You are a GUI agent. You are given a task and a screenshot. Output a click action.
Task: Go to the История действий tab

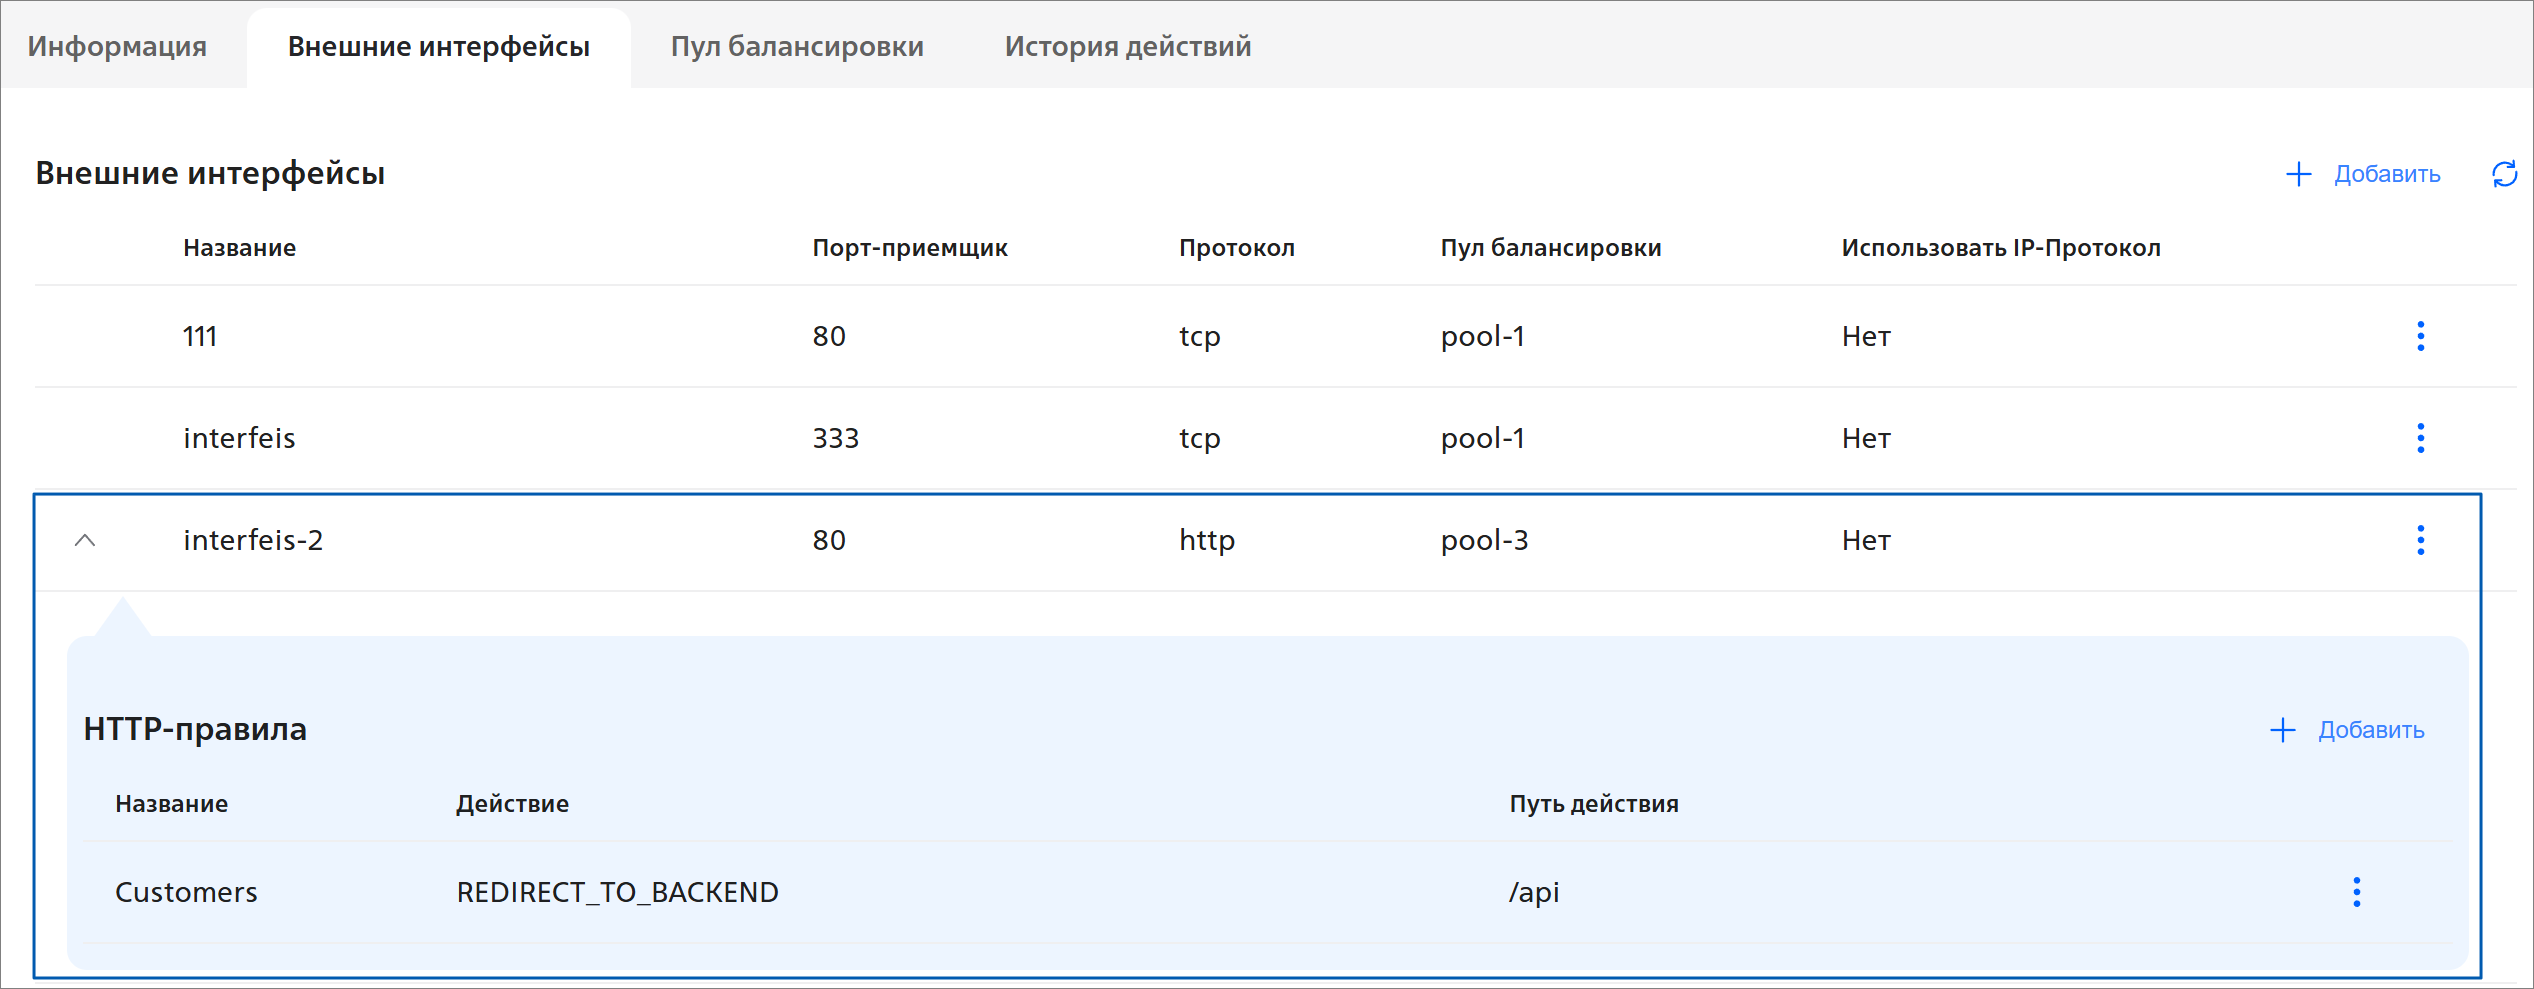1127,46
